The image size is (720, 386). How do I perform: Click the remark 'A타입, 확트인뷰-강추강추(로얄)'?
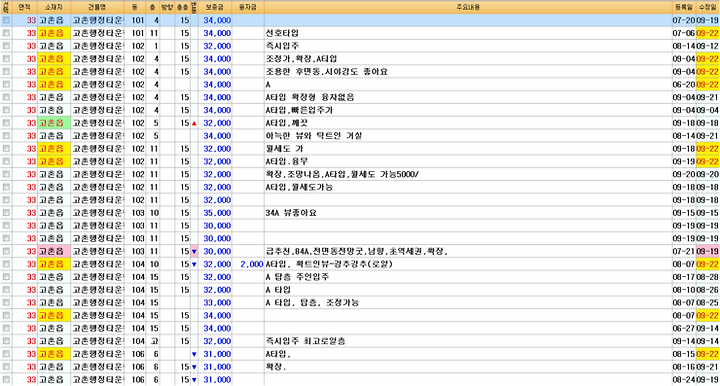point(329,264)
